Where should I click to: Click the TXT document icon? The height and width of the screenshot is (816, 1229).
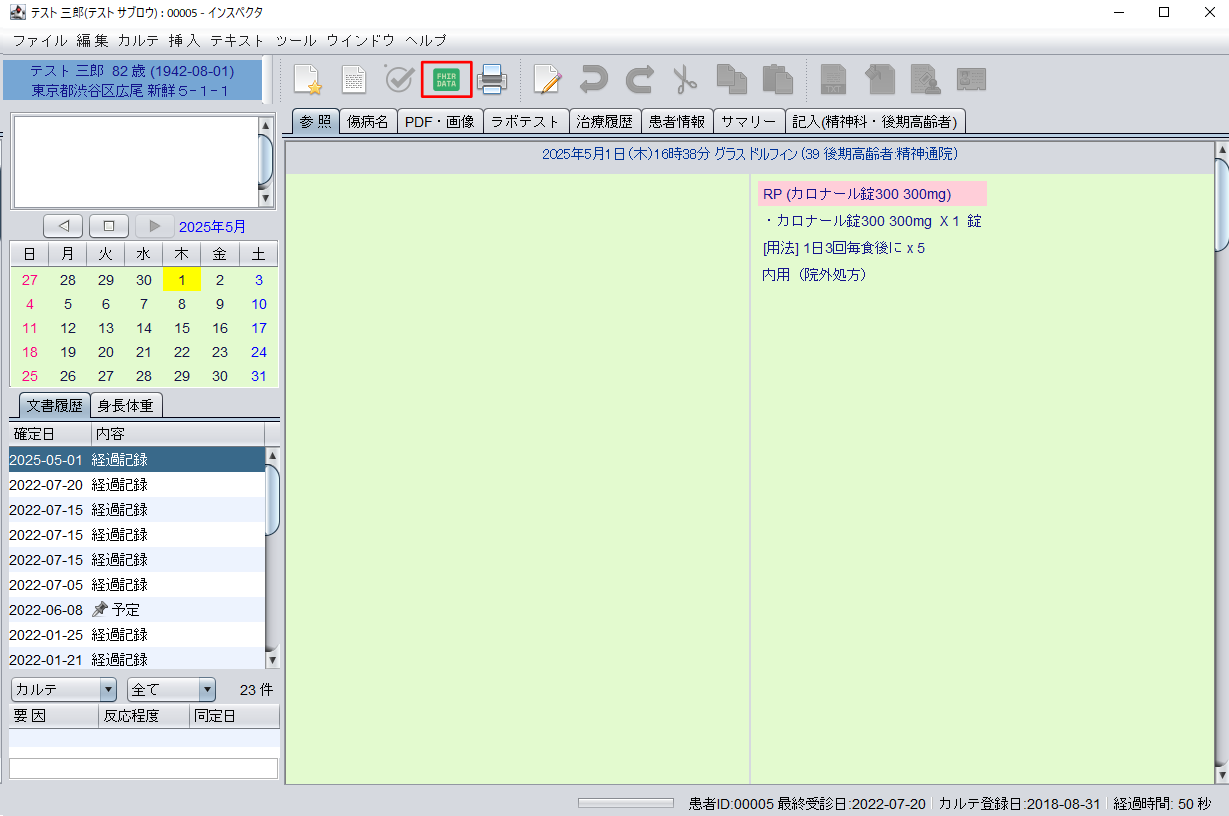(x=833, y=79)
